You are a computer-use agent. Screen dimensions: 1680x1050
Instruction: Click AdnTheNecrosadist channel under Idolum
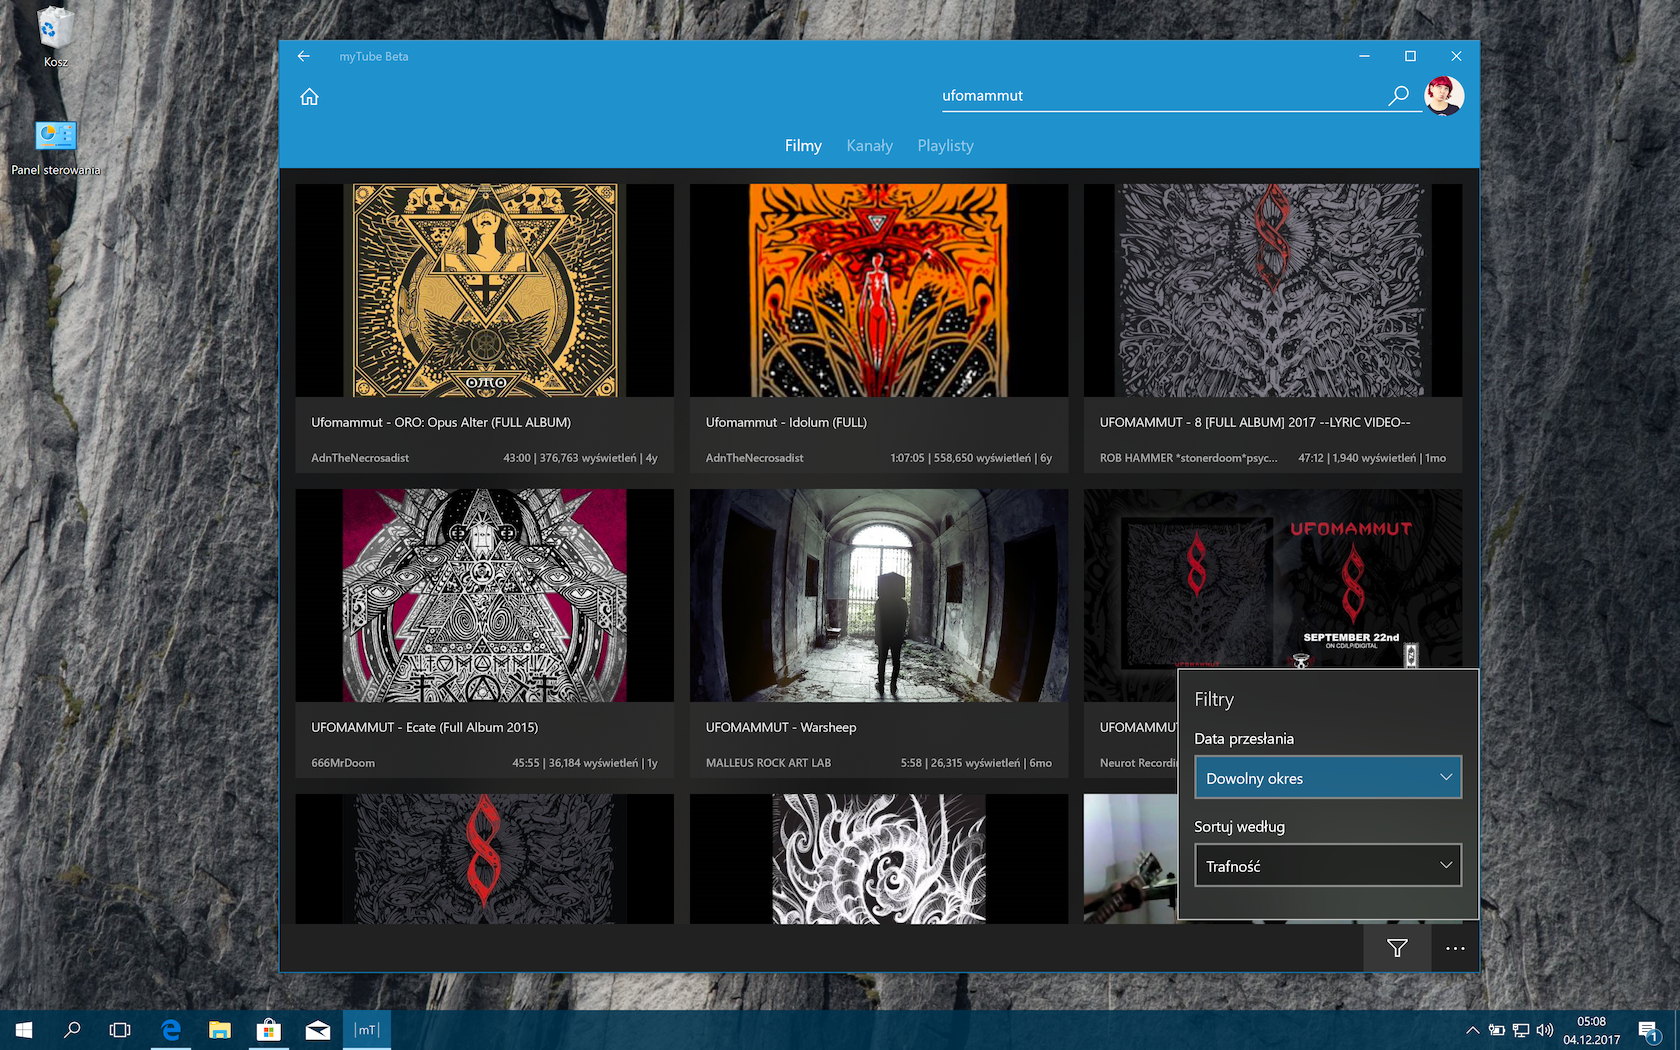pyautogui.click(x=754, y=458)
